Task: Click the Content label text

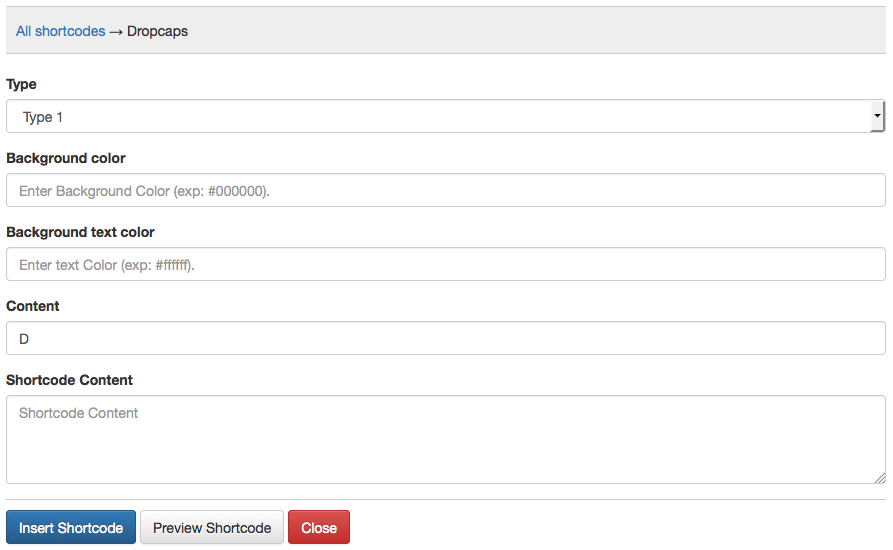Action: [x=33, y=306]
